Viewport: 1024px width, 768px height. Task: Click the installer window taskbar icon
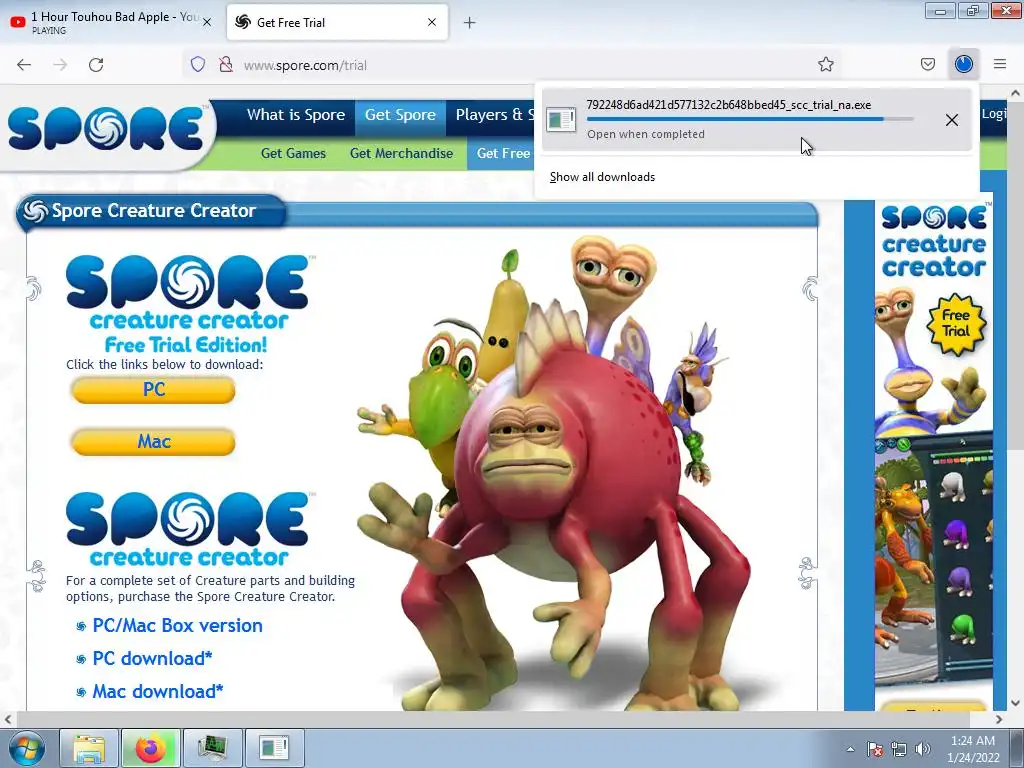click(x=274, y=748)
